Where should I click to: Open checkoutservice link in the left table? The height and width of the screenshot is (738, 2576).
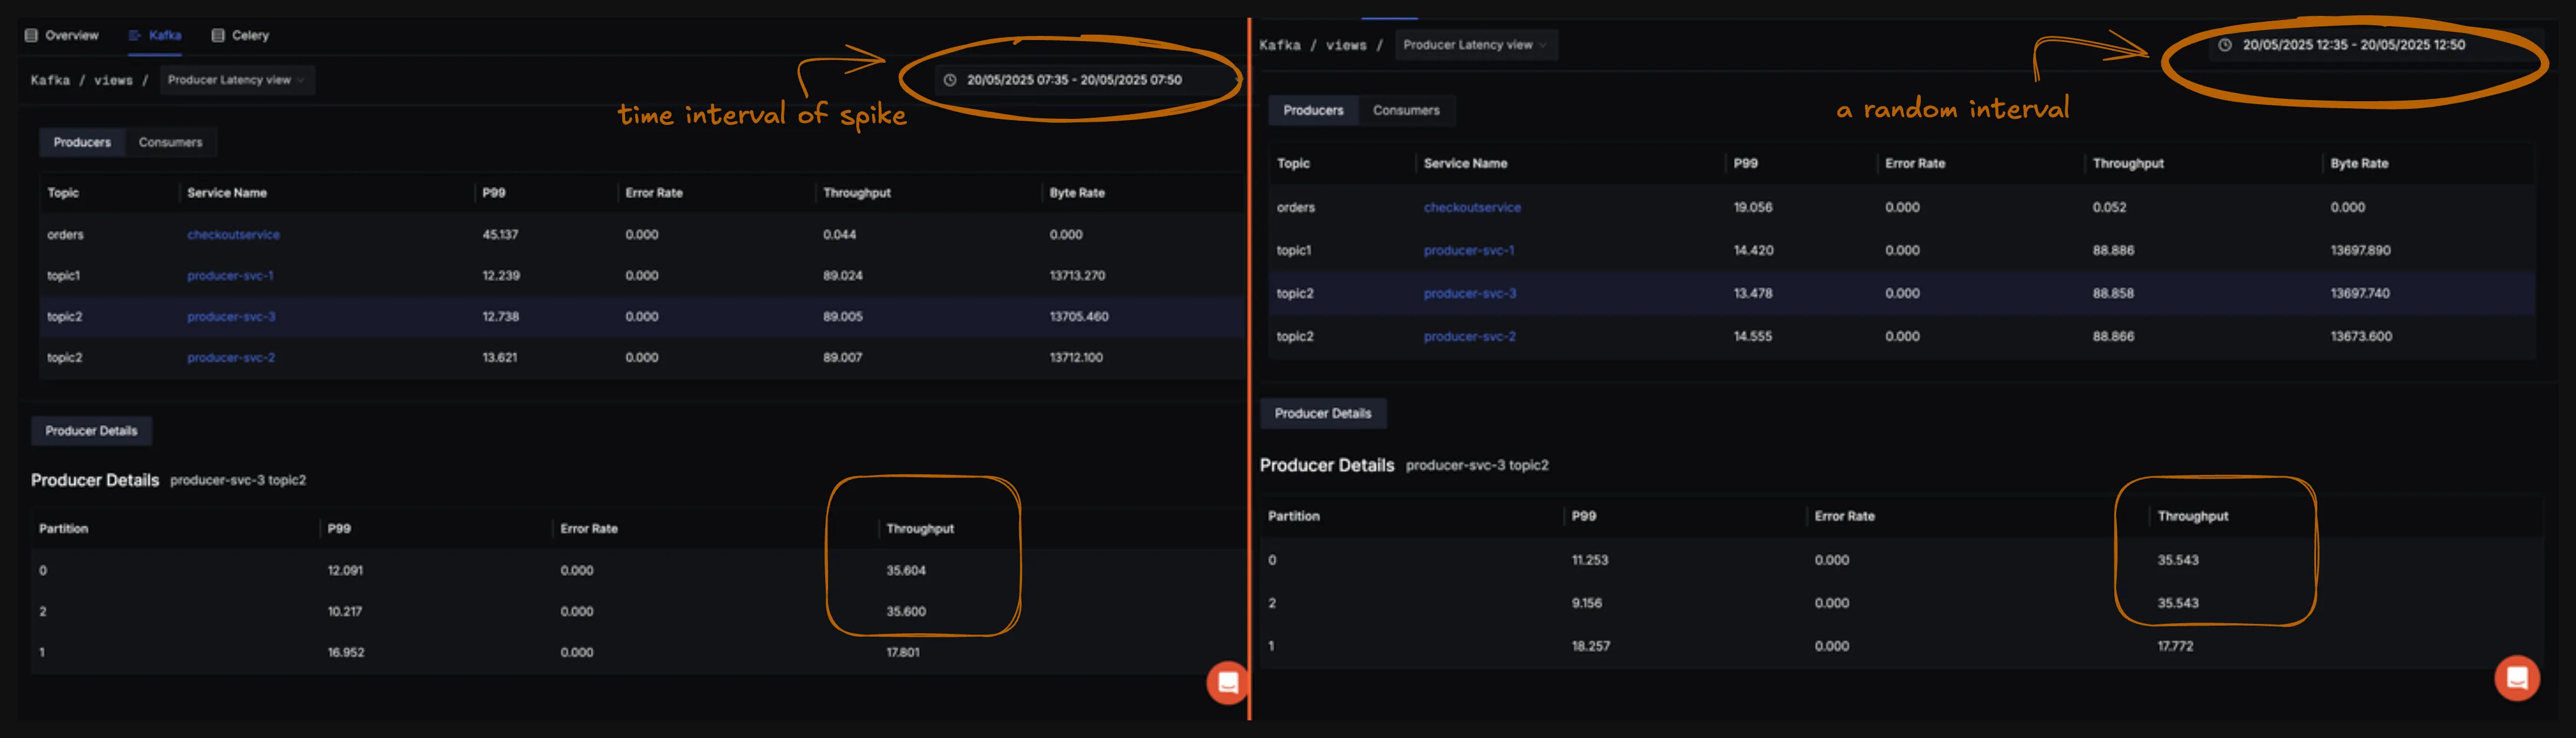[x=233, y=235]
